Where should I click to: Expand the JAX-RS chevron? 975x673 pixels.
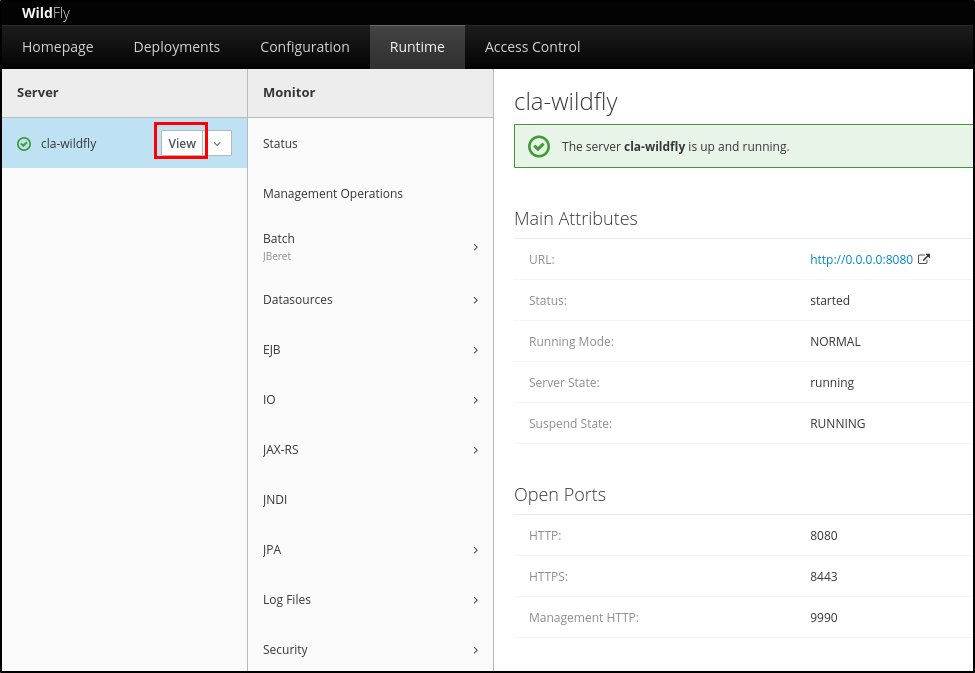click(x=476, y=450)
